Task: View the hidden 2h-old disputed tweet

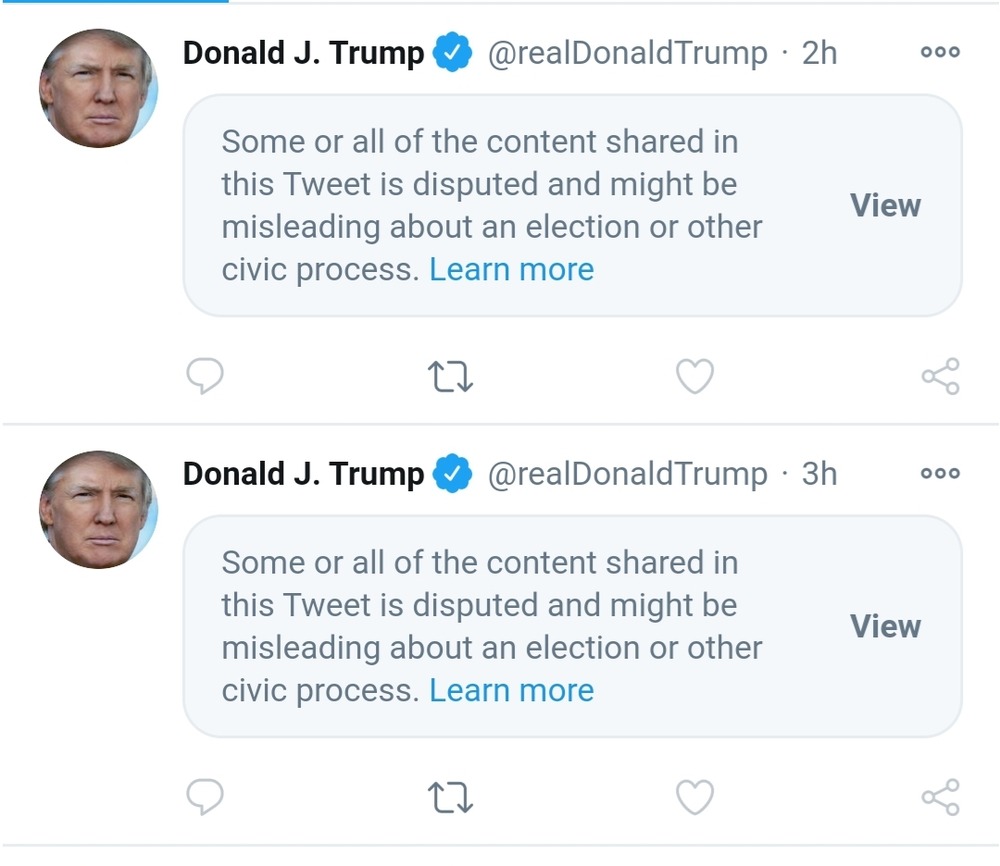Action: click(x=885, y=205)
